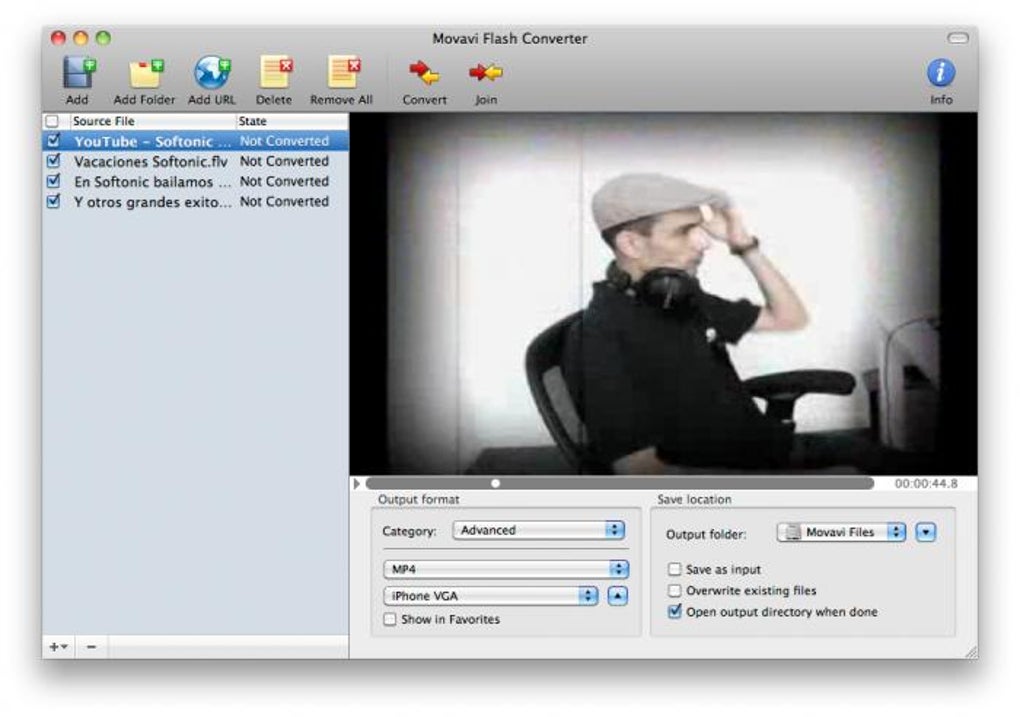Click the blue arrow button beside Output folder
This screenshot has height=717, width=1020.
926,532
